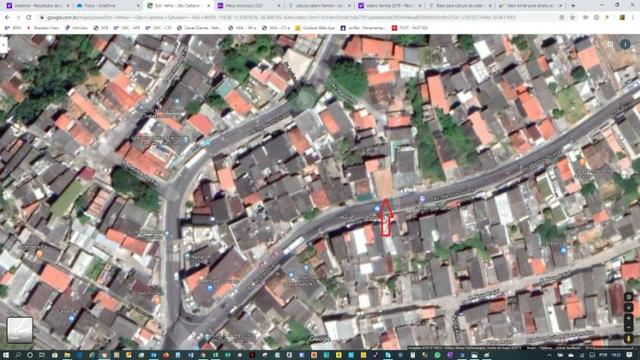The width and height of the screenshot is (640, 360).
Task: Show hidden system tray icons
Action: click(x=549, y=356)
